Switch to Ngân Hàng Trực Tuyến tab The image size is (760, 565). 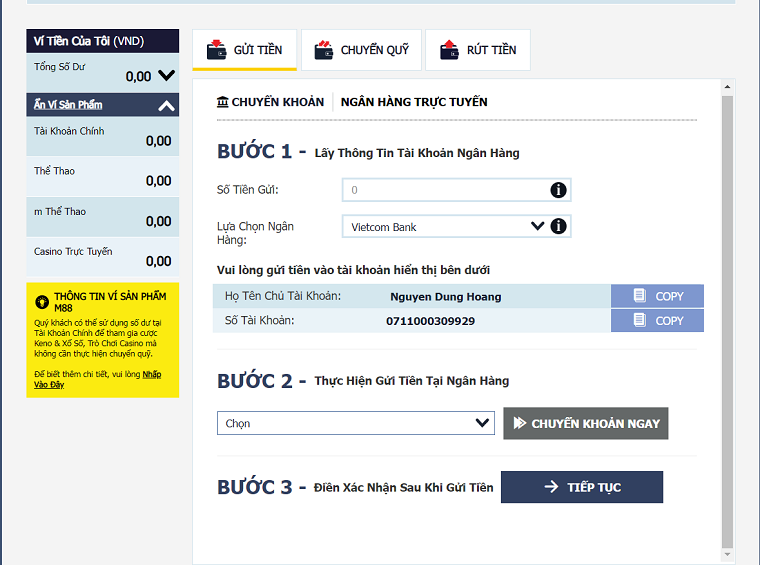click(x=414, y=102)
